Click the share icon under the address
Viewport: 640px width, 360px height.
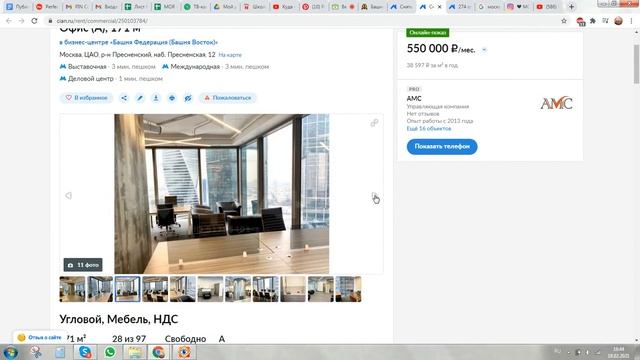click(x=124, y=98)
